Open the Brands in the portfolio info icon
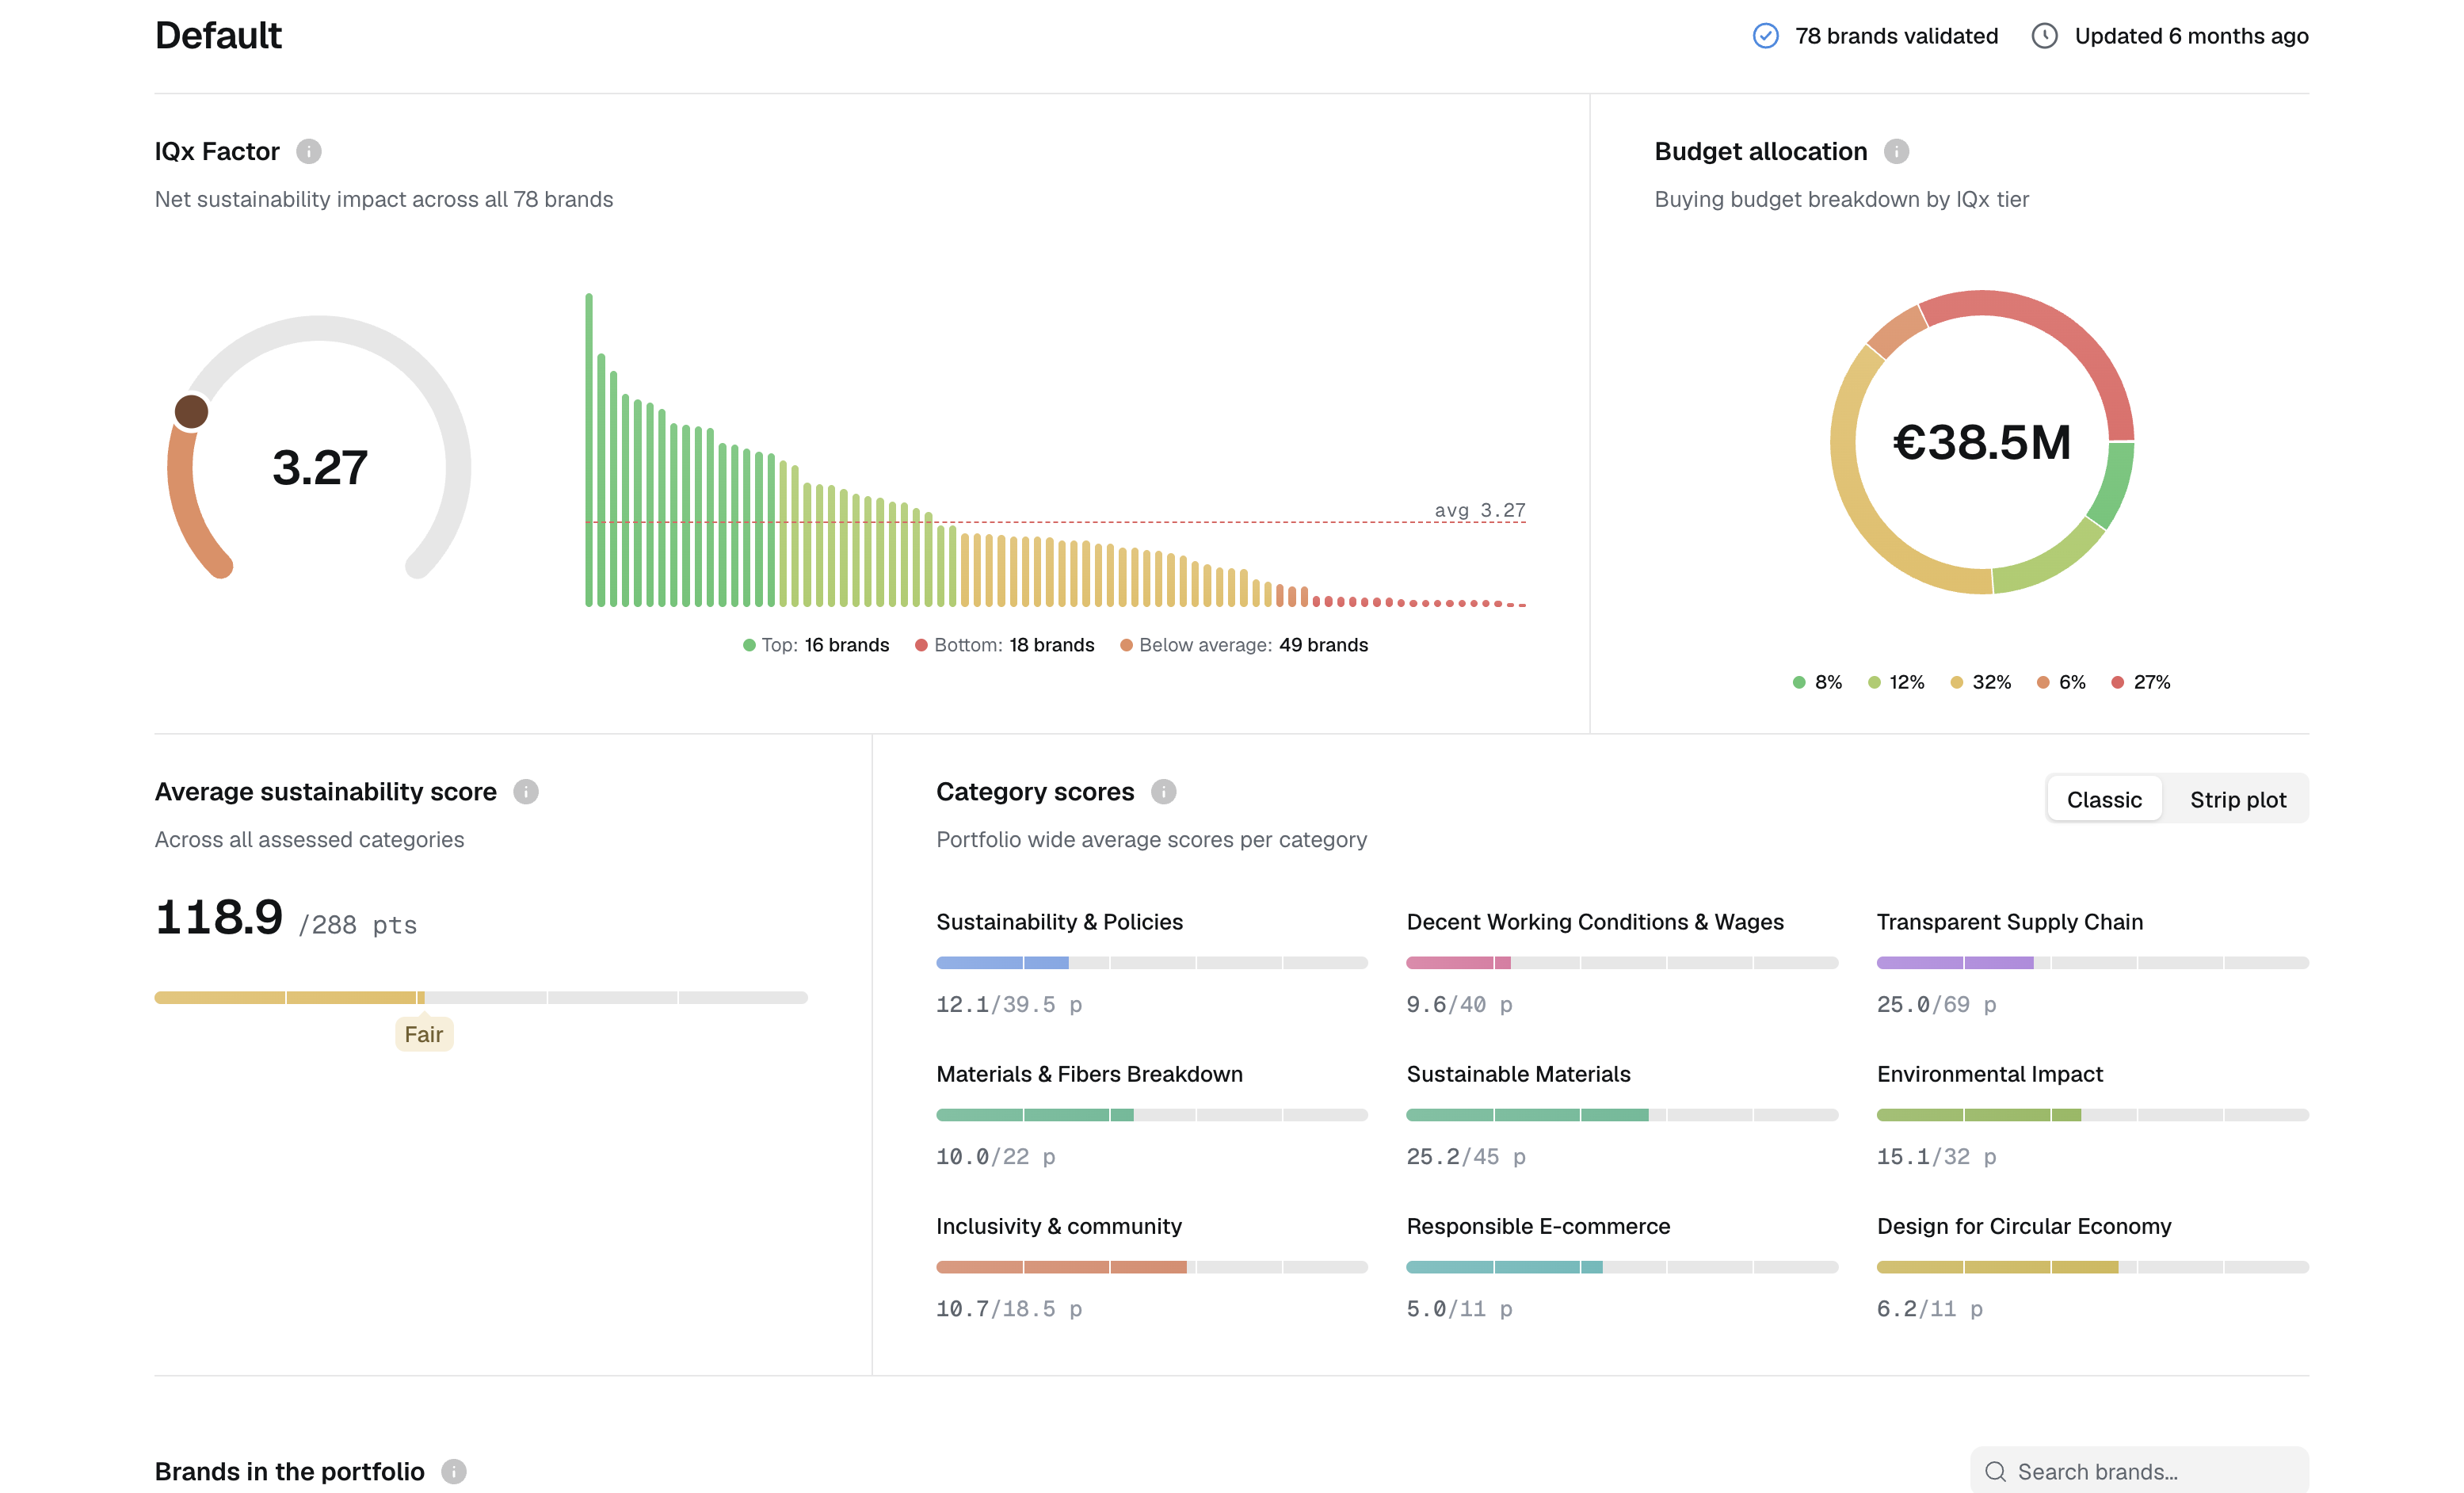2464x1493 pixels. 454,1471
